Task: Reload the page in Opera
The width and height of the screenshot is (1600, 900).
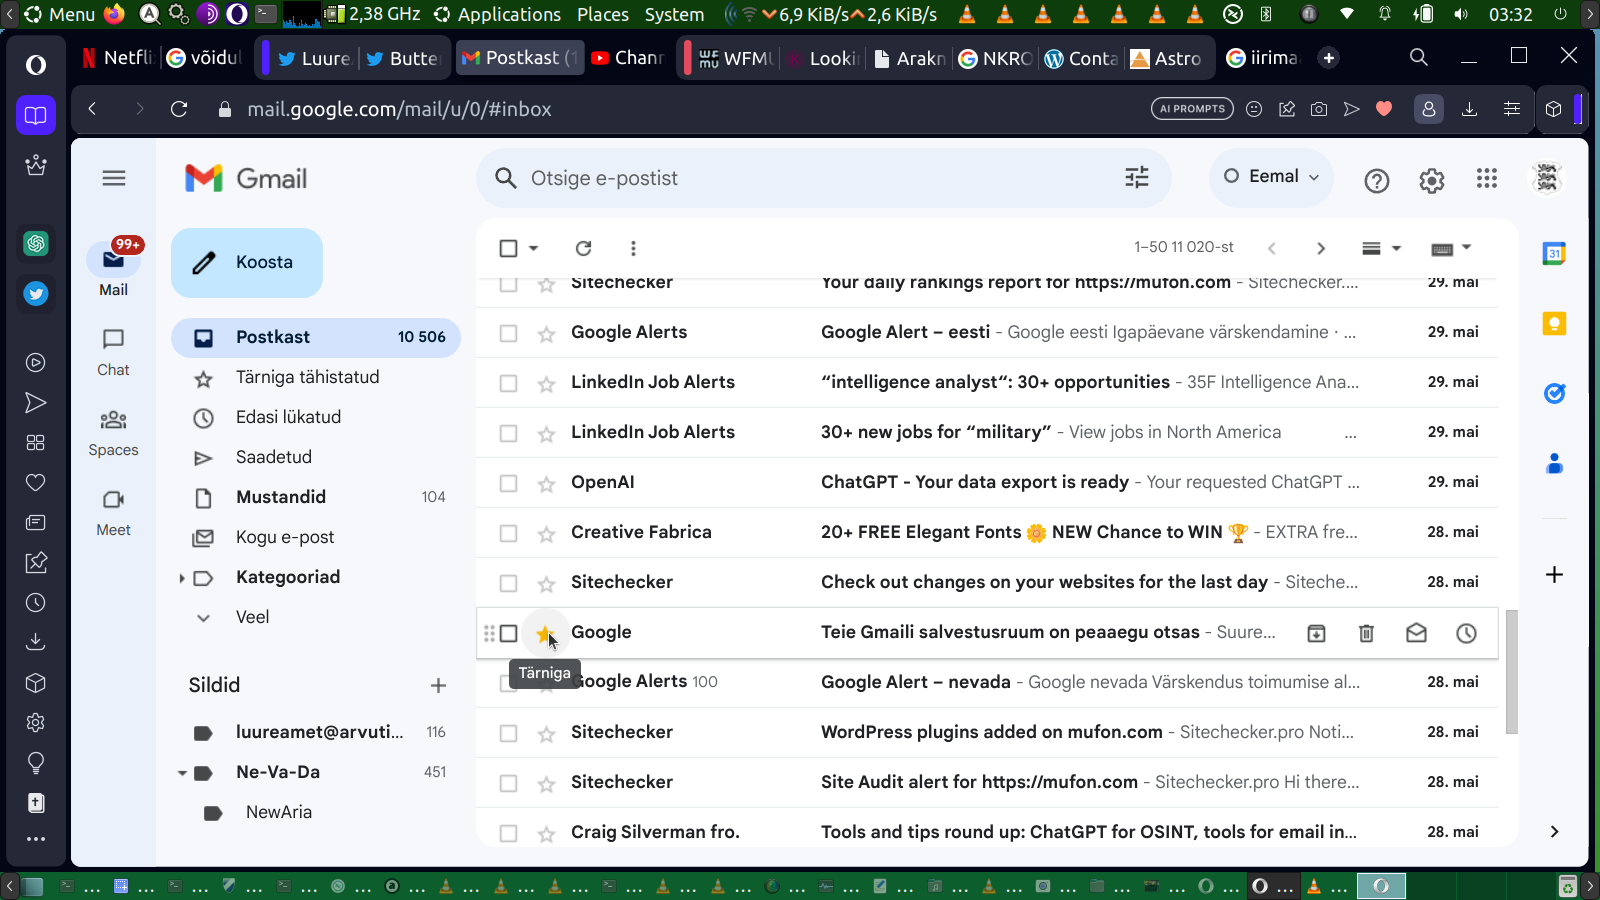Action: point(179,109)
